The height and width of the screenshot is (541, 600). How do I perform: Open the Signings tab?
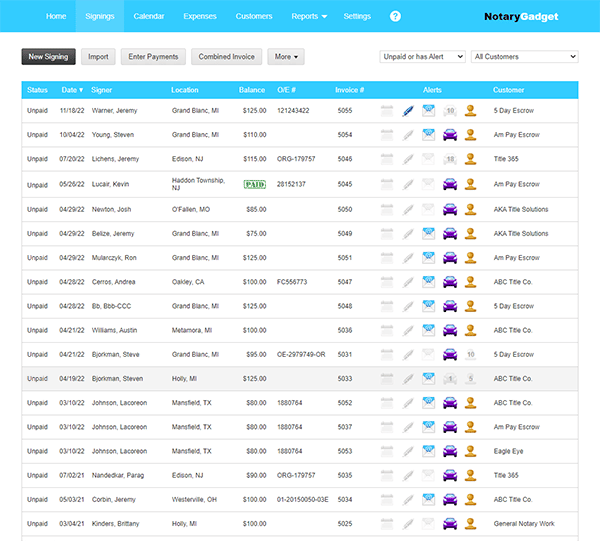pyautogui.click(x=100, y=16)
